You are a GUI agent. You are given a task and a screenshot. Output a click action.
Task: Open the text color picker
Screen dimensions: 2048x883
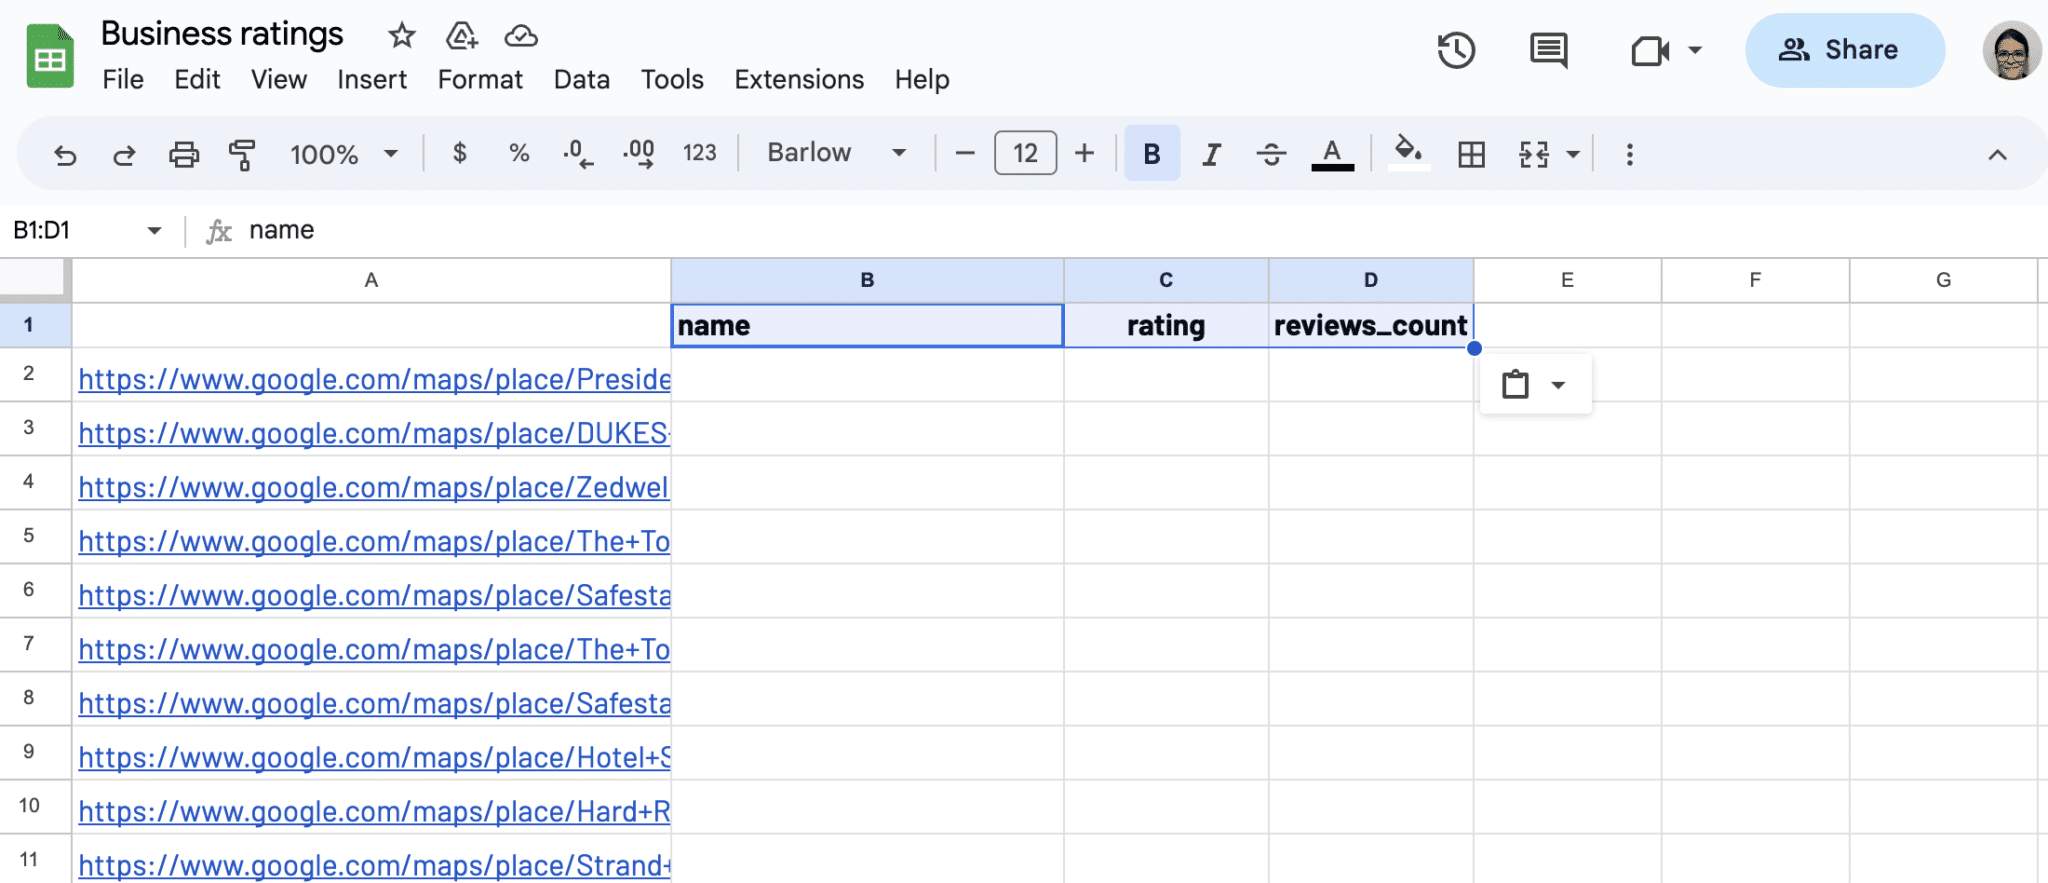point(1332,153)
